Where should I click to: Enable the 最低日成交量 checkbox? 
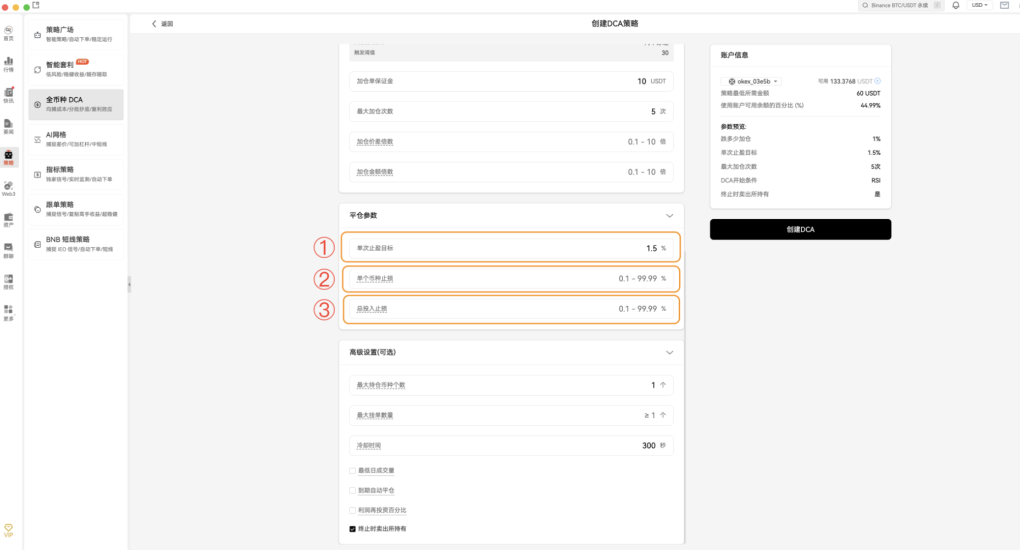point(352,471)
